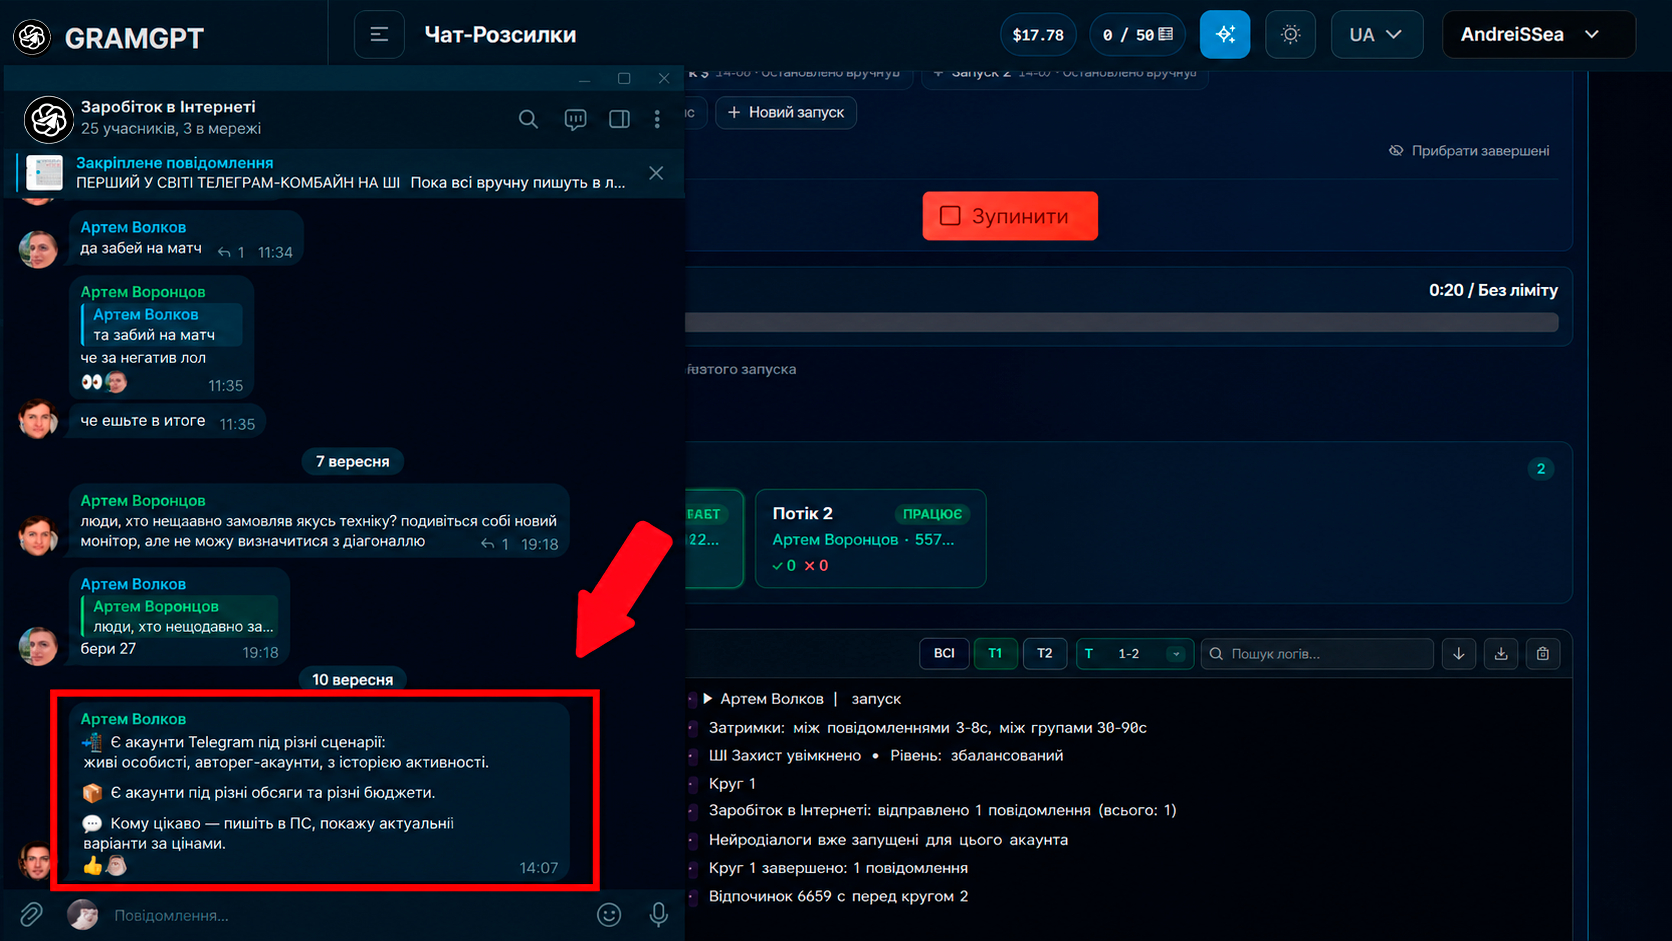Open the T 1-2 thread dropdown

coord(1134,653)
